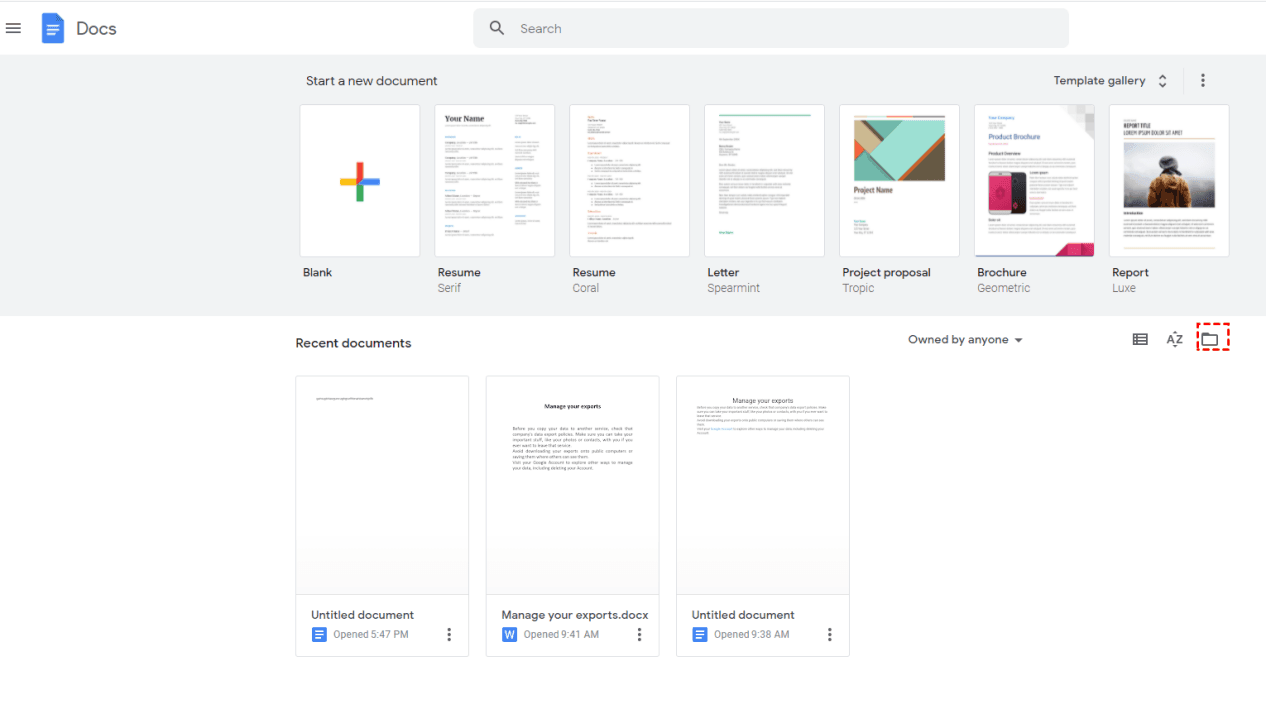
Task: Expand the Template gallery
Action: (x=1110, y=81)
